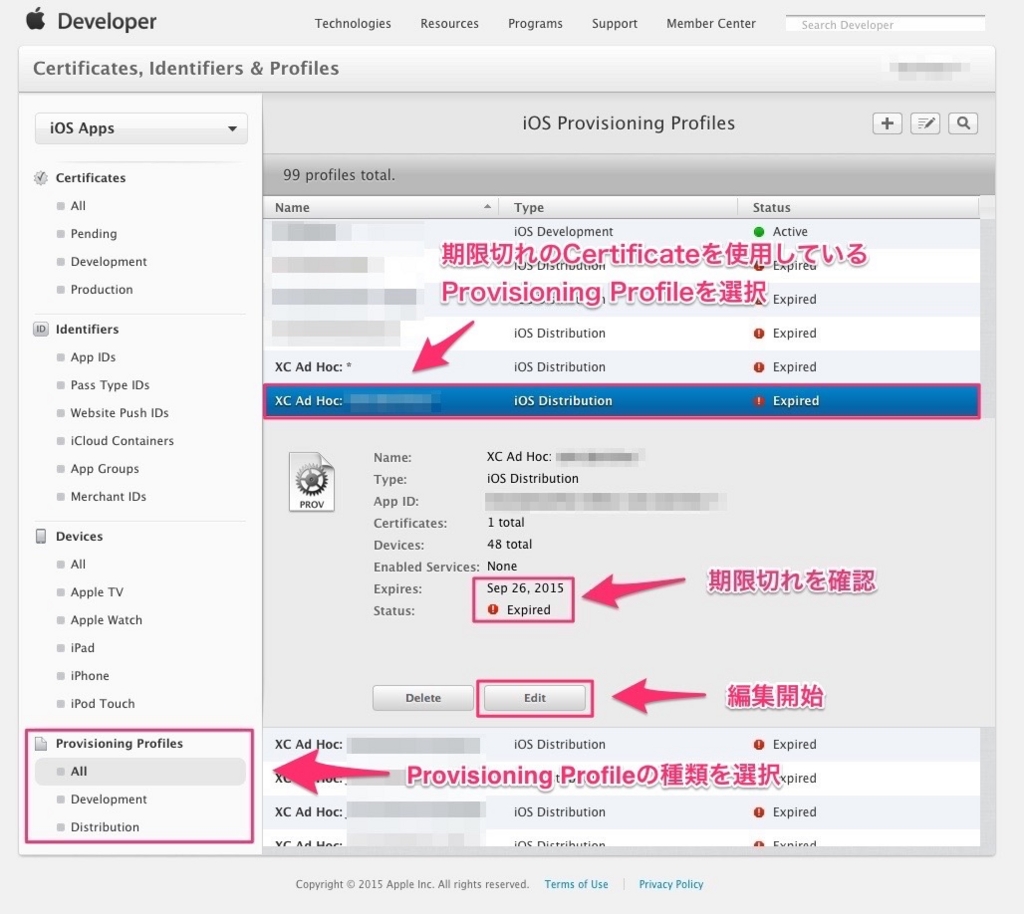Viewport: 1024px width, 914px height.
Task: Select Pending certificates
Action: pyautogui.click(x=93, y=234)
